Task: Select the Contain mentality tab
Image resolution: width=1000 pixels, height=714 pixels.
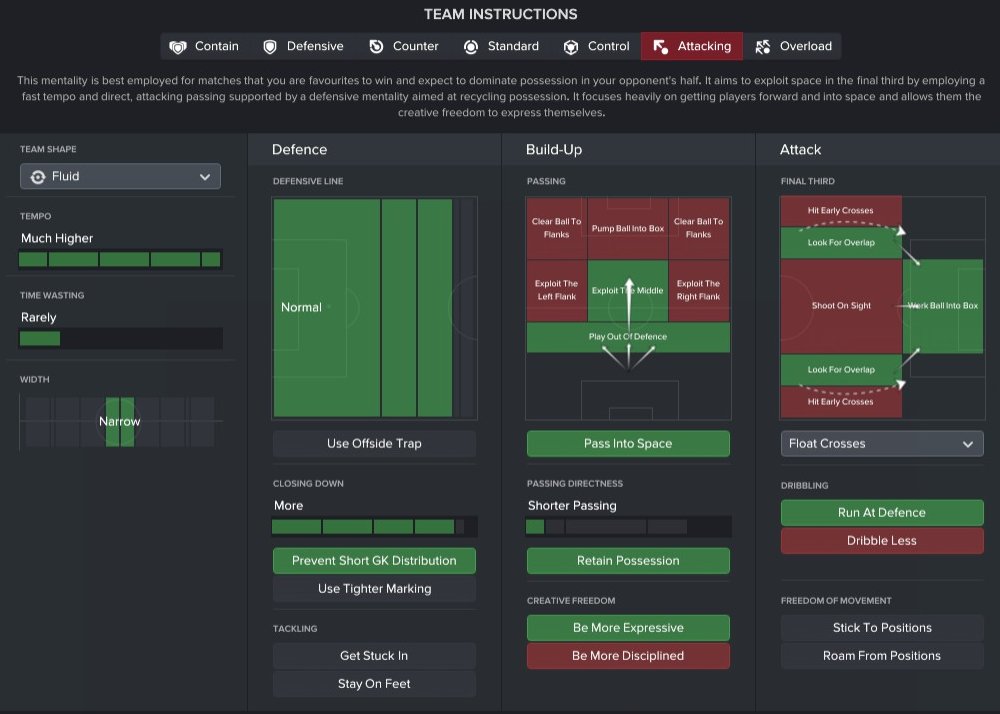Action: pyautogui.click(x=204, y=46)
